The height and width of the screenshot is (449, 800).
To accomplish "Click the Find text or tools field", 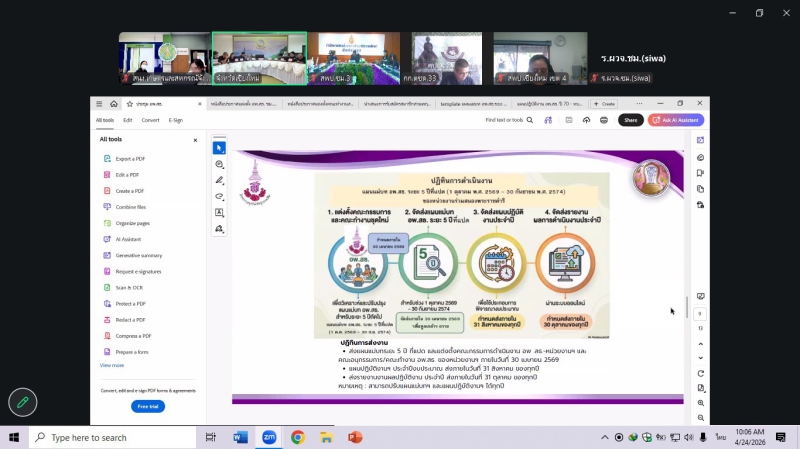I will point(507,120).
